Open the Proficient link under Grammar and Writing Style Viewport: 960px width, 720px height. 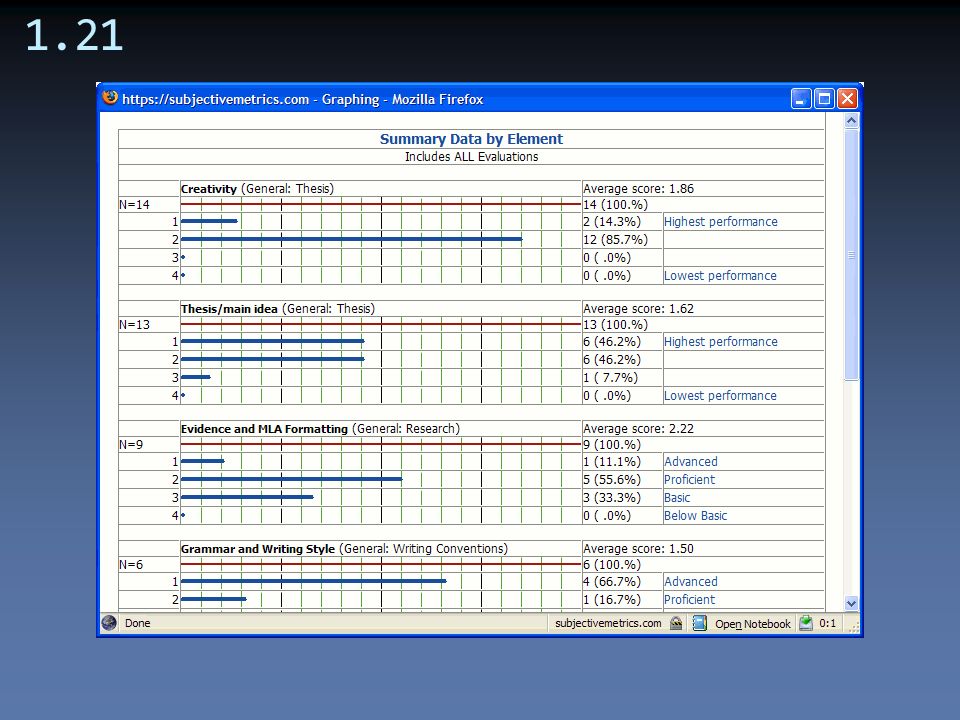[x=689, y=599]
